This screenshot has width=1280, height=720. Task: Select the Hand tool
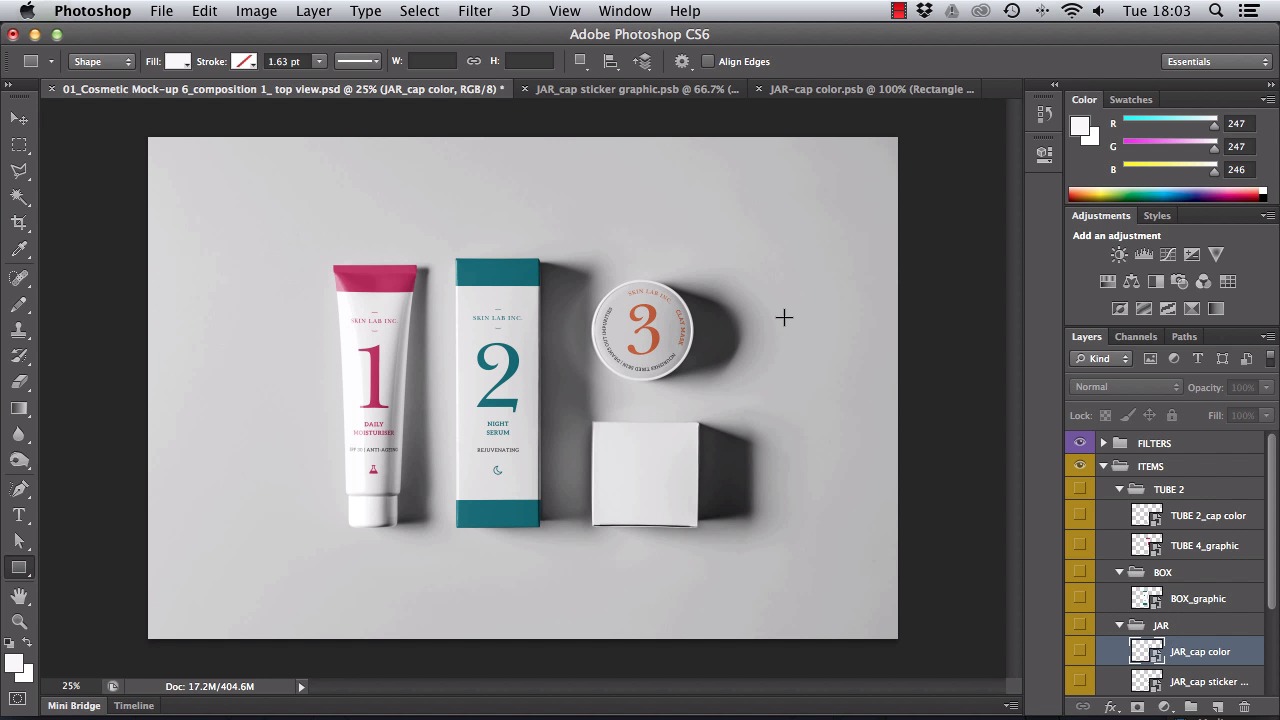coord(19,596)
